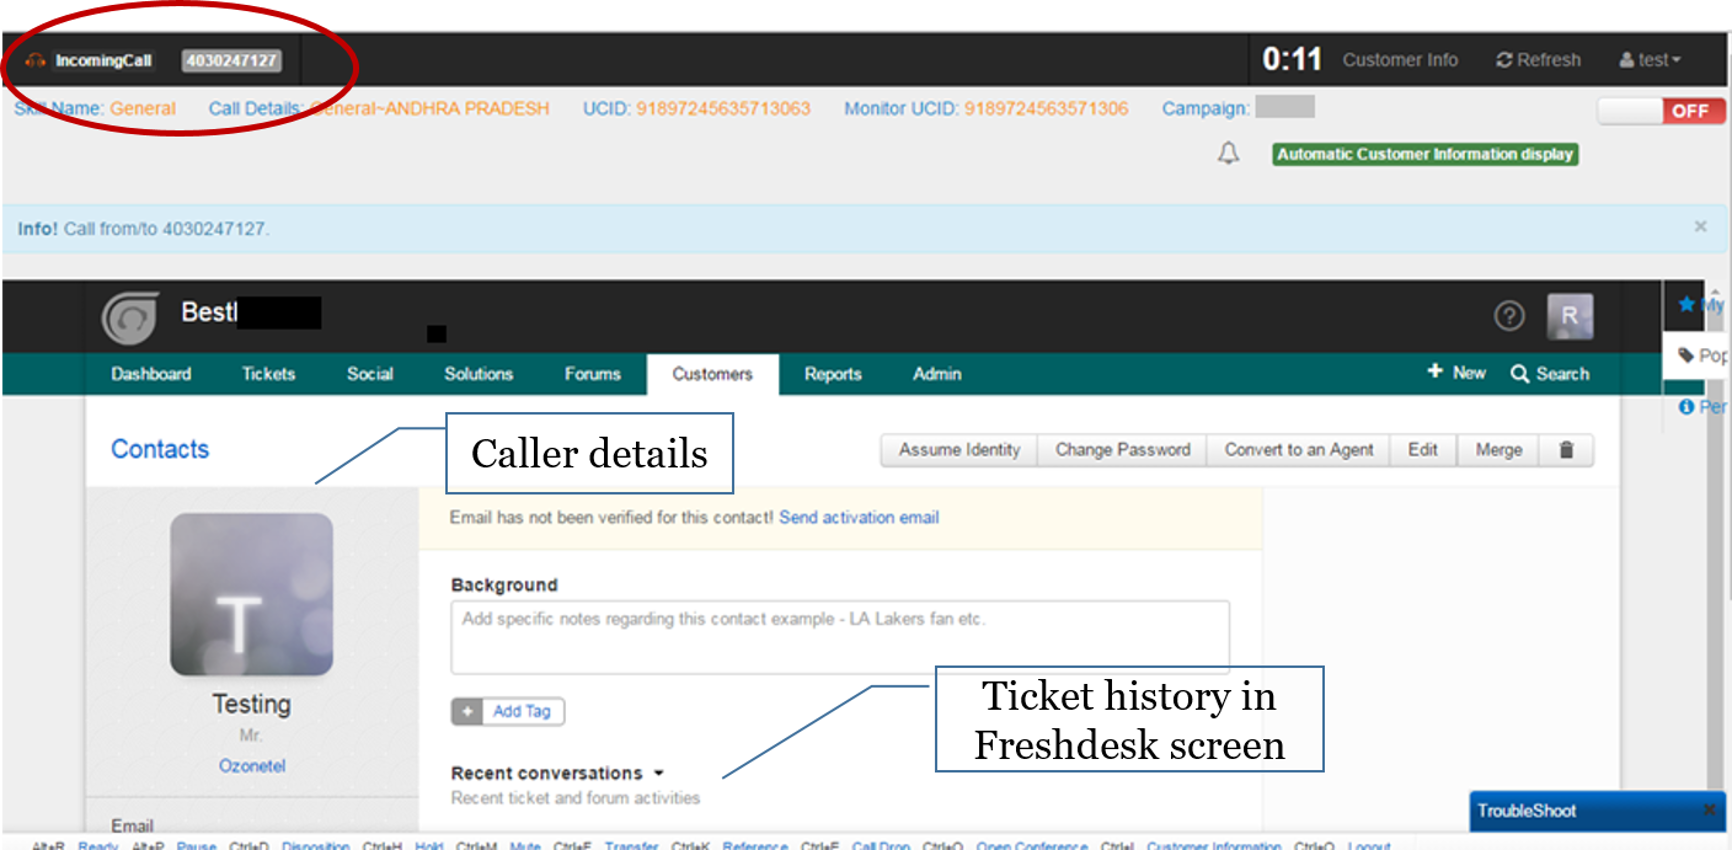Go to the Admin tab

tap(937, 374)
